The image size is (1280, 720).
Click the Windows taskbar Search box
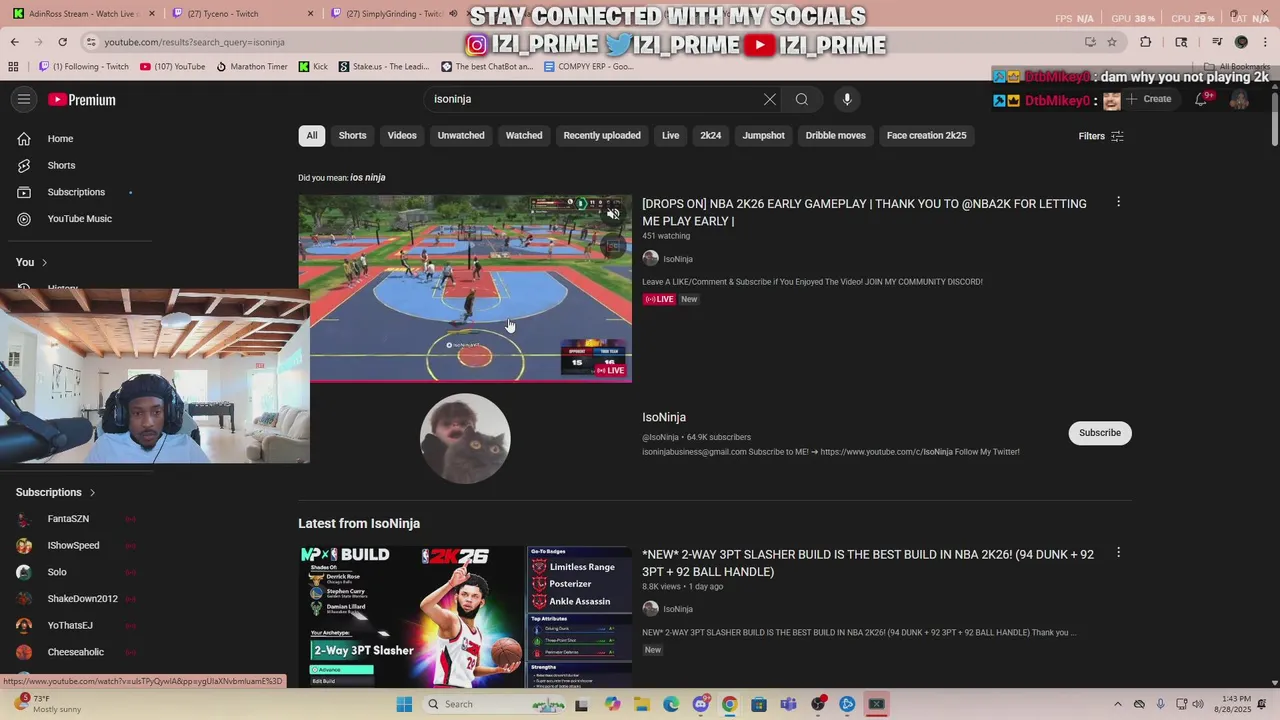(494, 704)
